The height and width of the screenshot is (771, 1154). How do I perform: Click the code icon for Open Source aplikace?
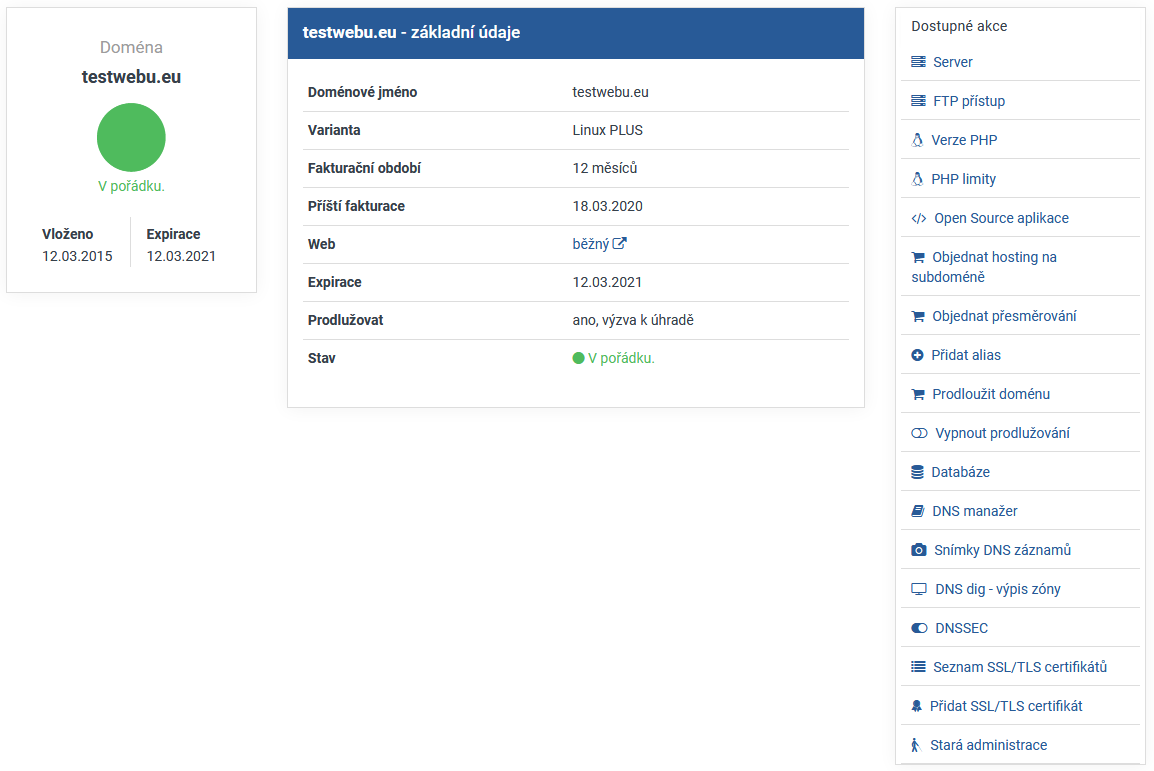(919, 218)
